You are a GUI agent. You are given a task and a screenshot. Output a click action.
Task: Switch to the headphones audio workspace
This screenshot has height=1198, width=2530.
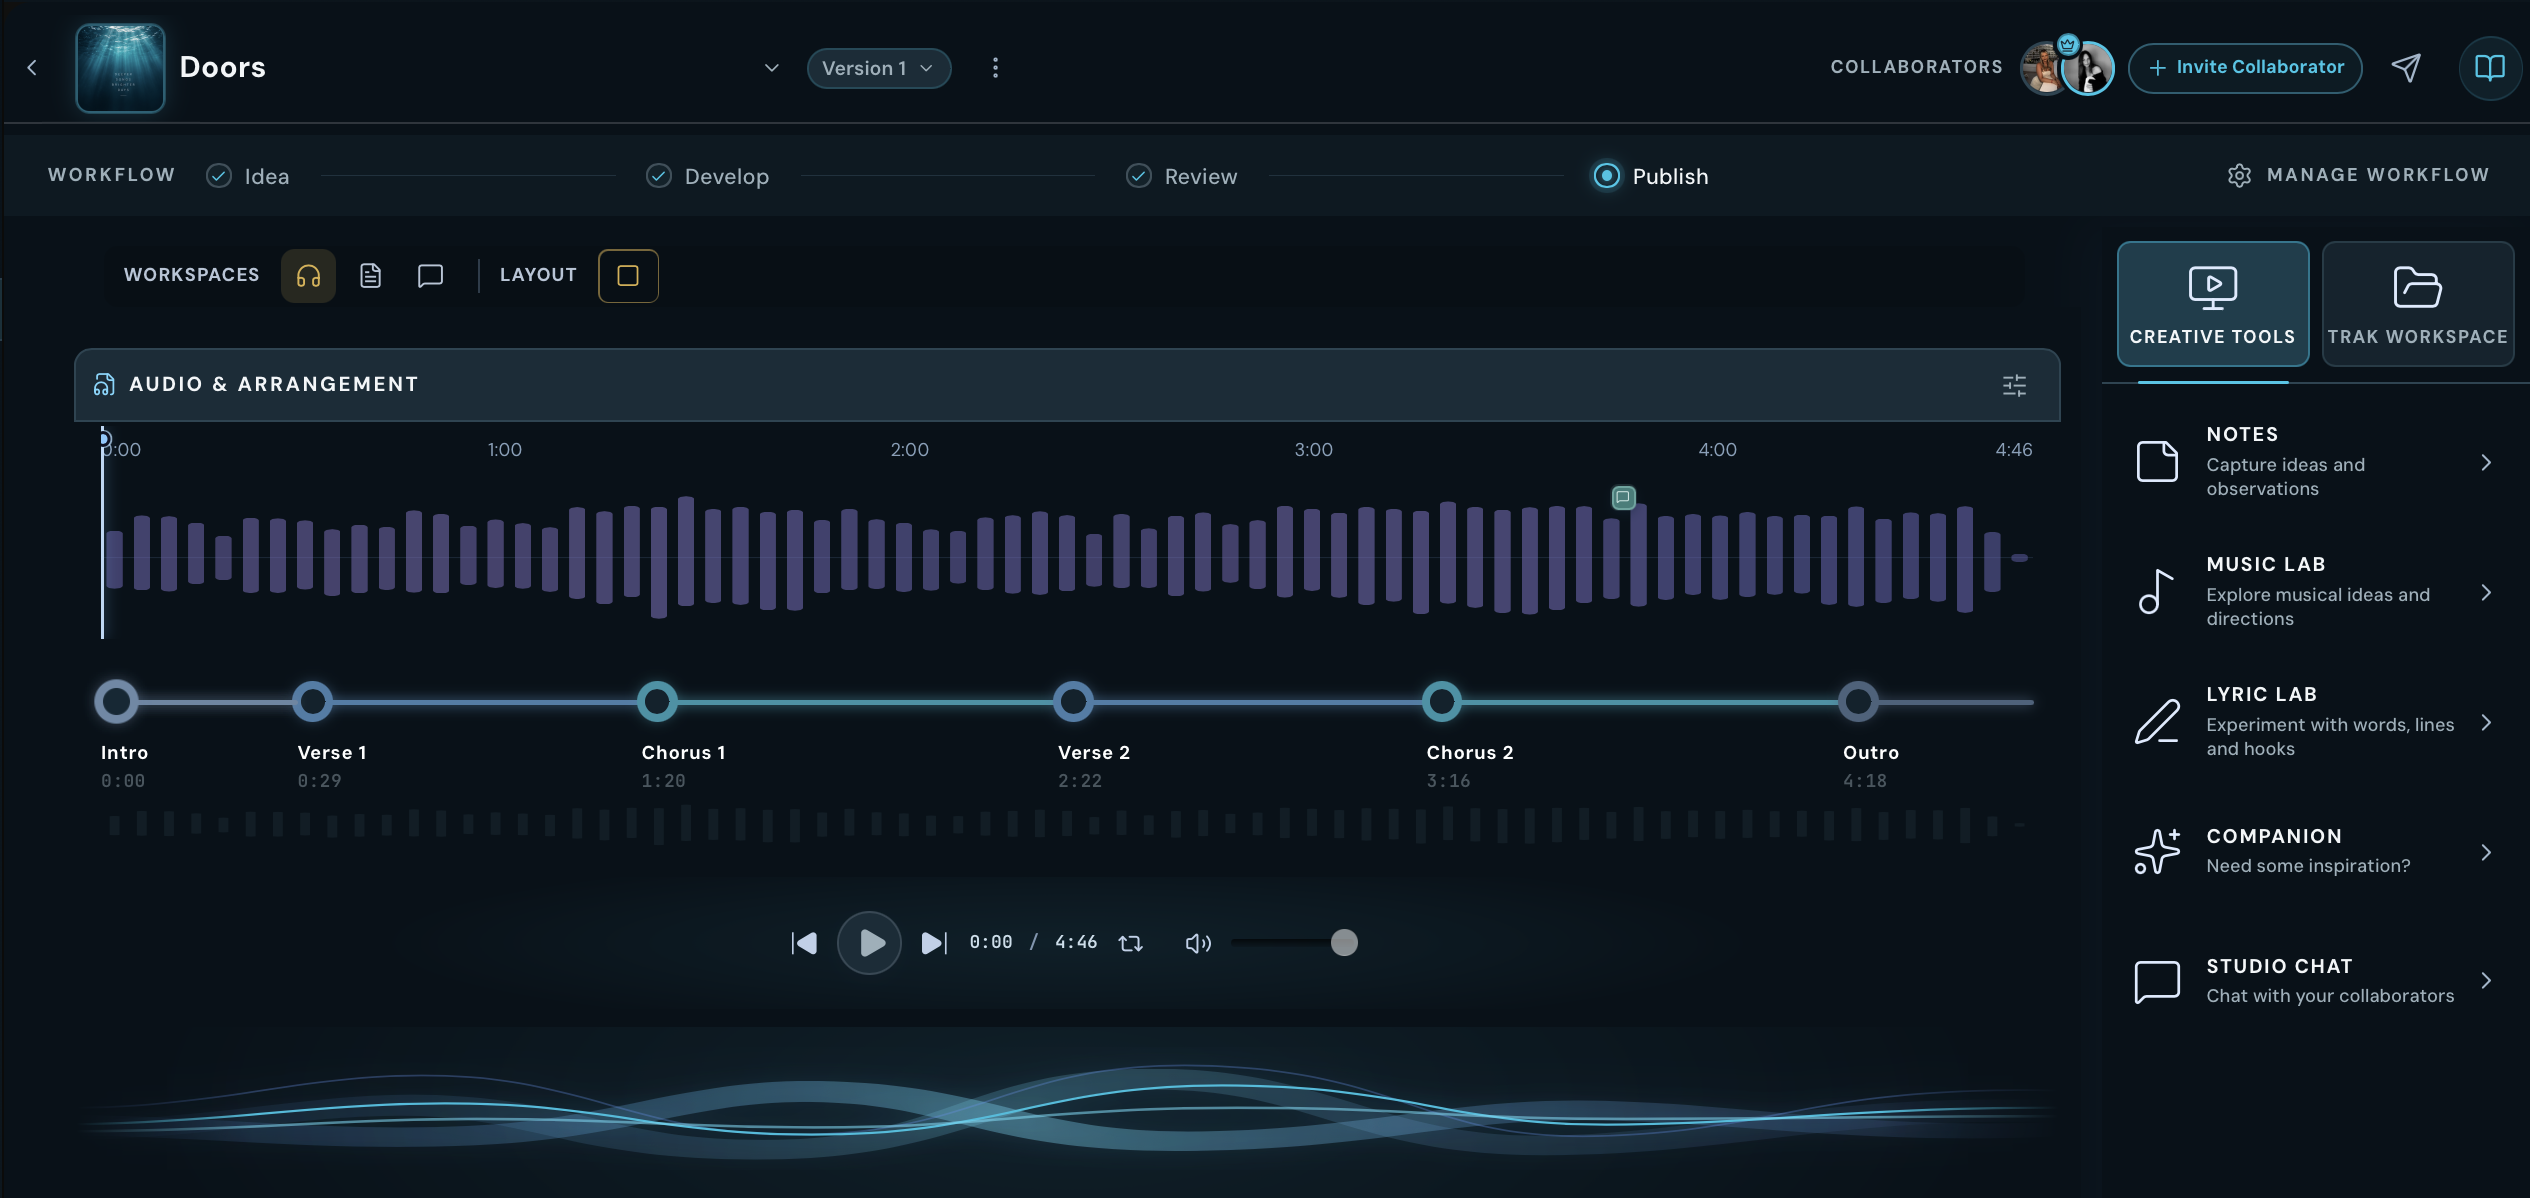pyautogui.click(x=308, y=276)
